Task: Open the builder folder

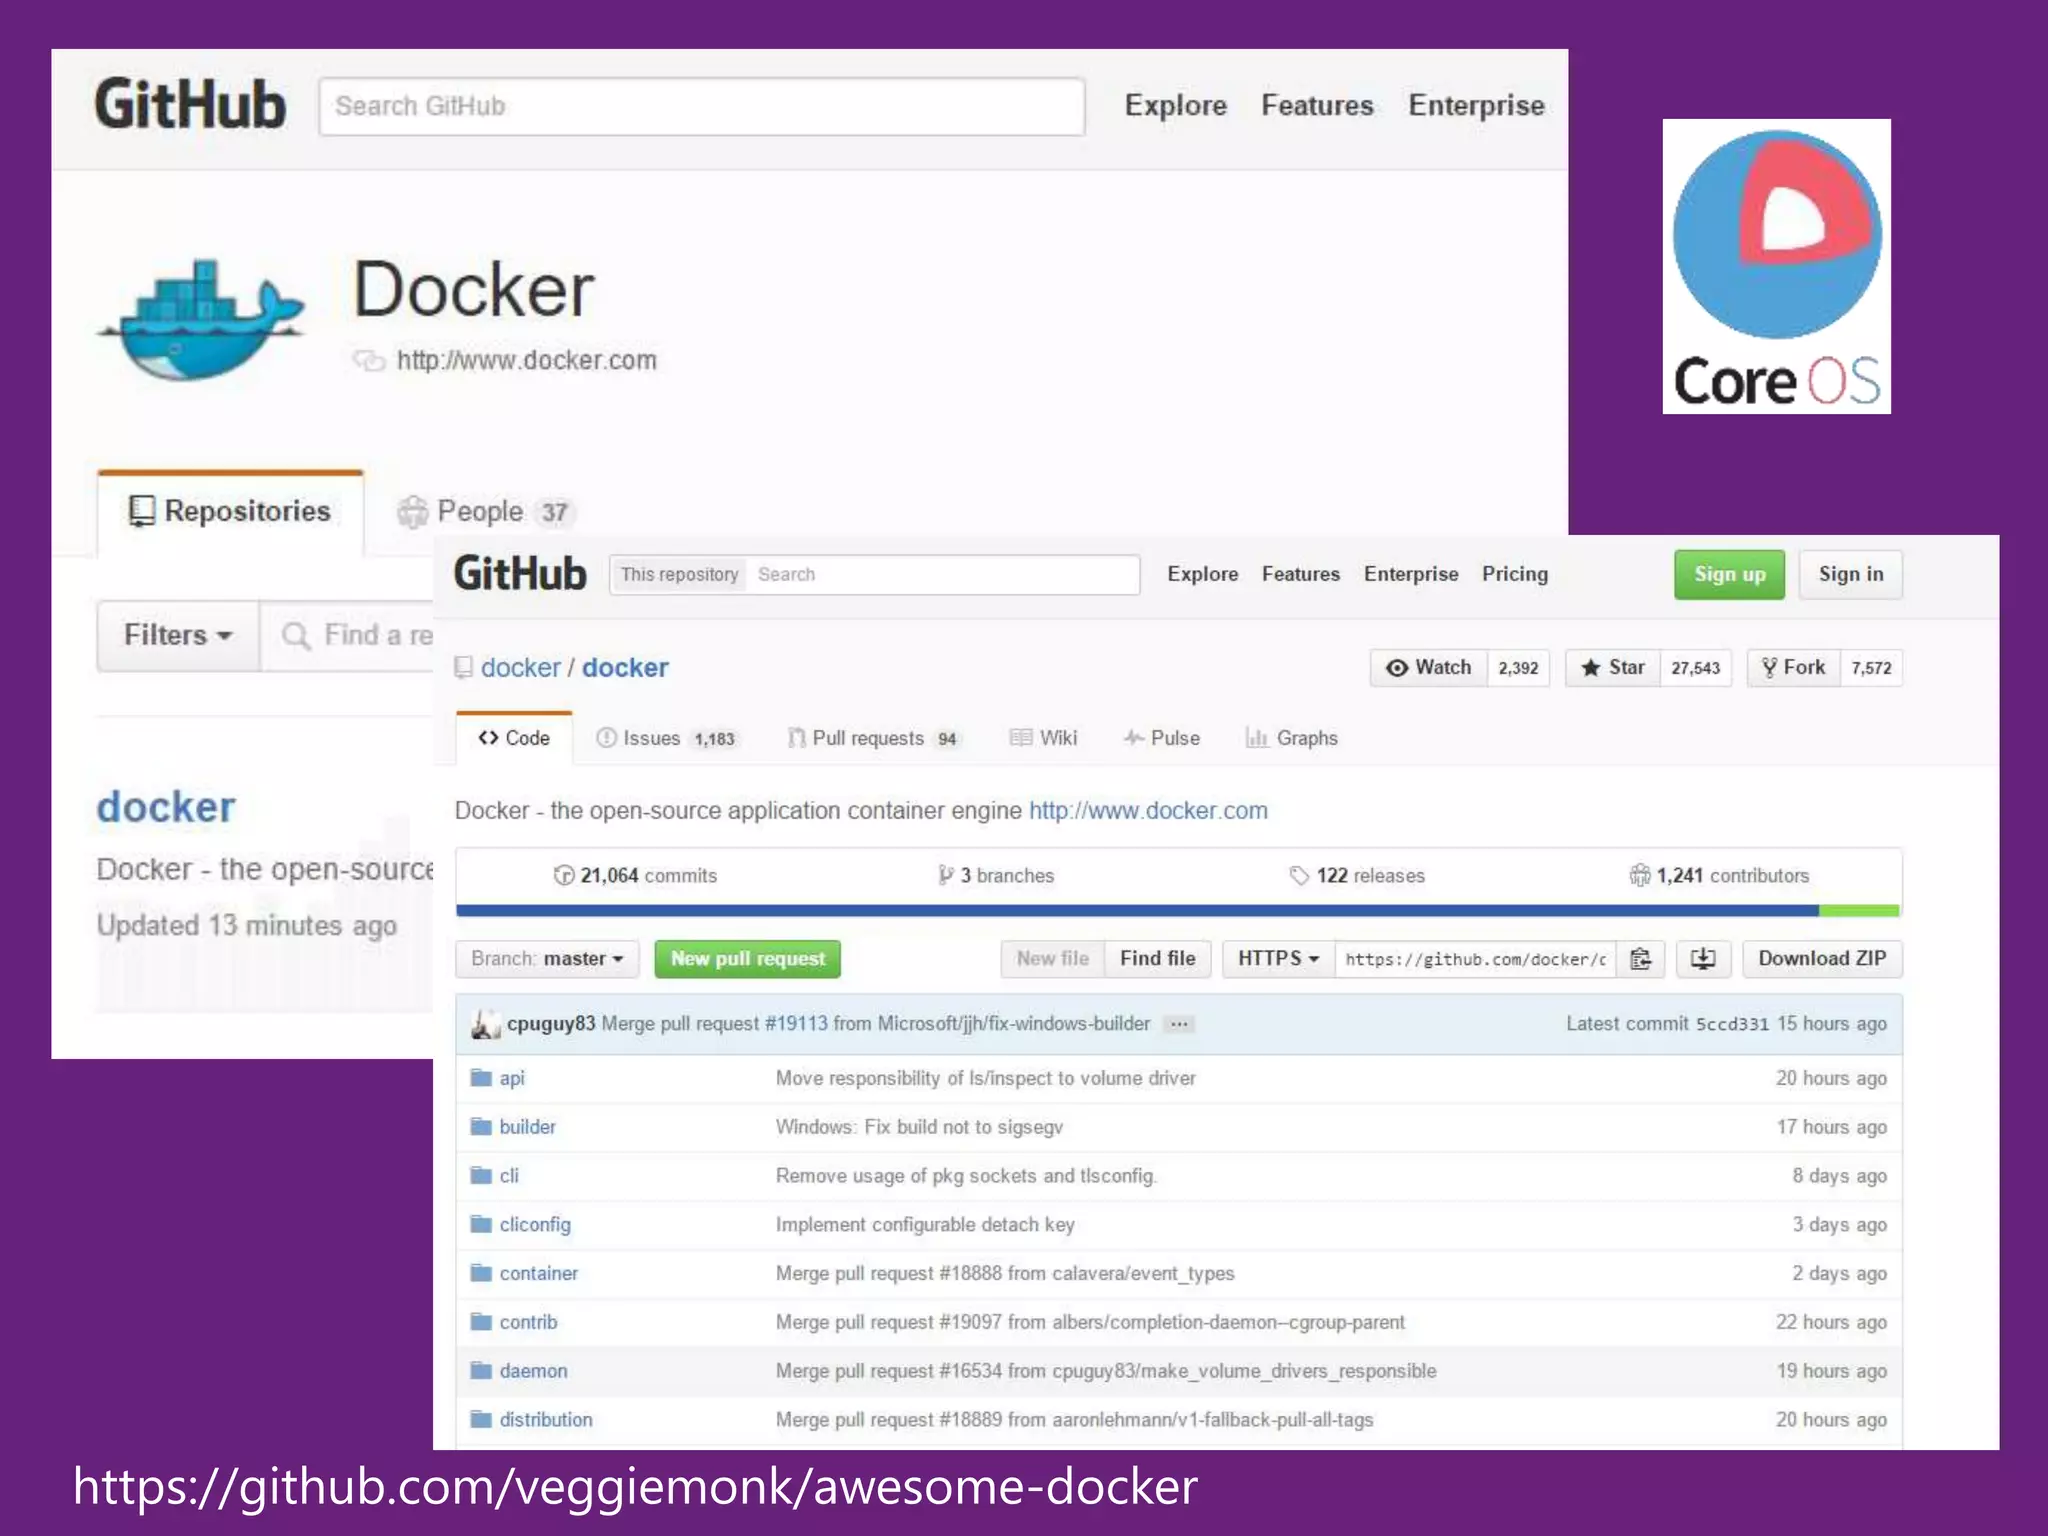Action: tap(527, 1127)
